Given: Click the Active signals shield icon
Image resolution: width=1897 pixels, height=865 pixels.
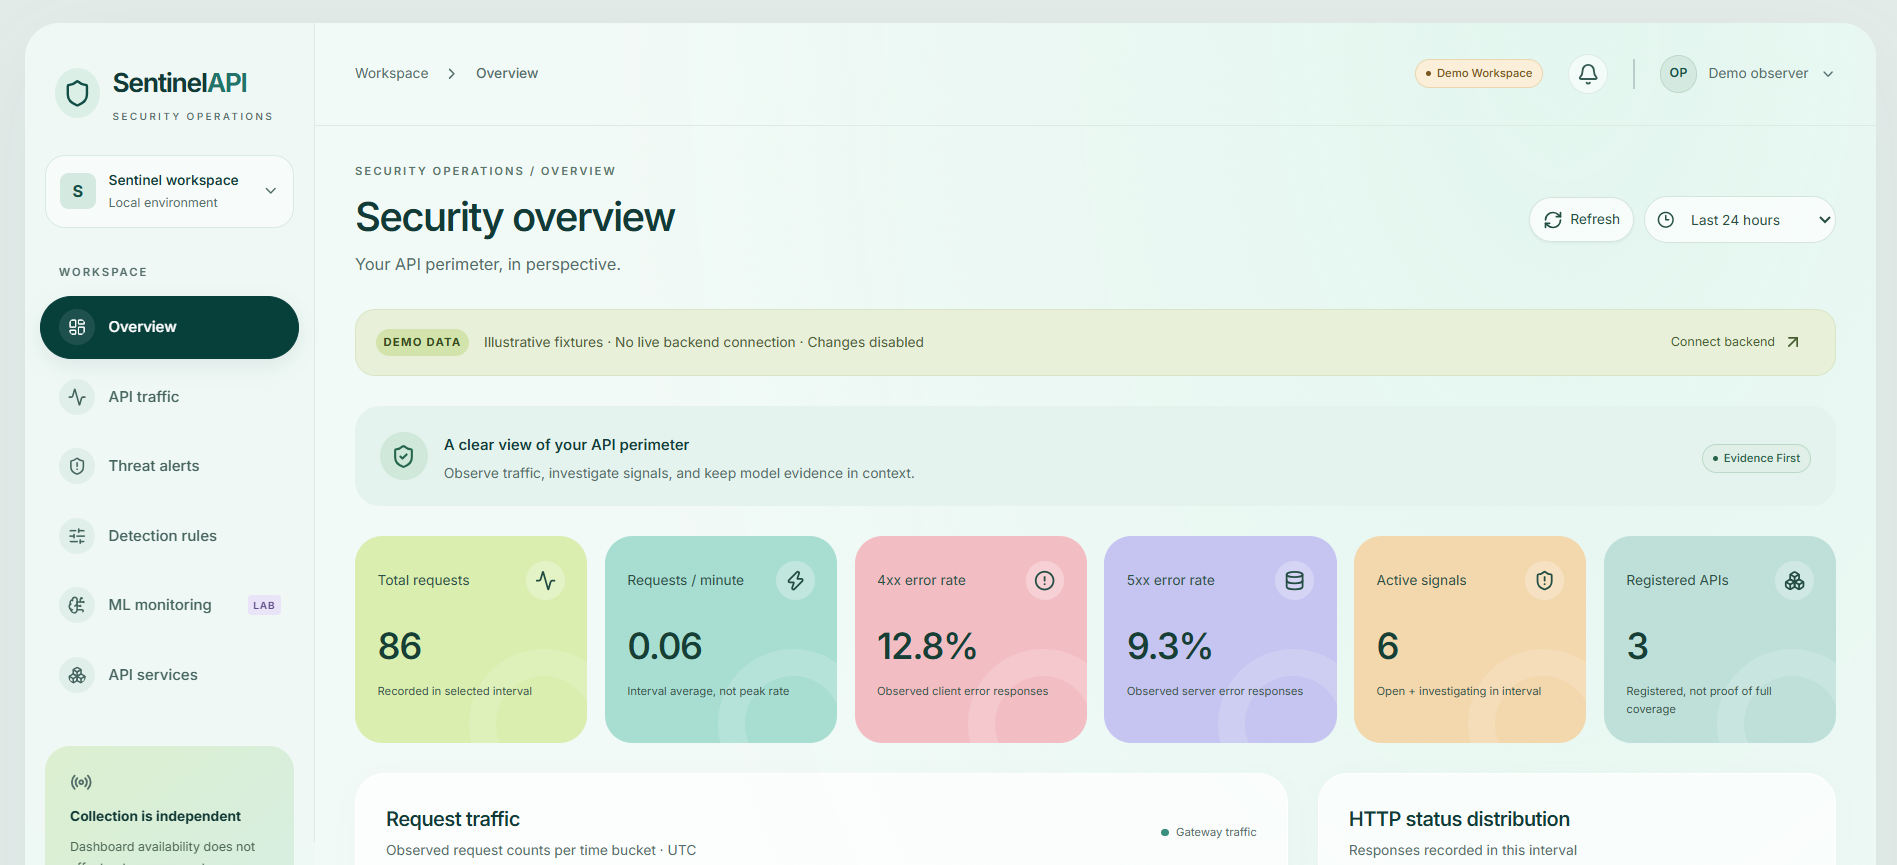Looking at the screenshot, I should pos(1544,580).
